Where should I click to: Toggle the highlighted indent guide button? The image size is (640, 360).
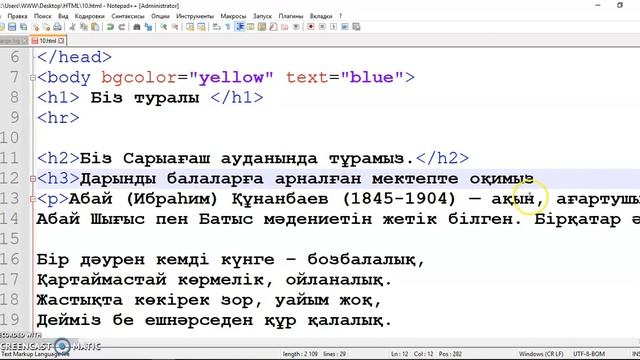(240, 27)
